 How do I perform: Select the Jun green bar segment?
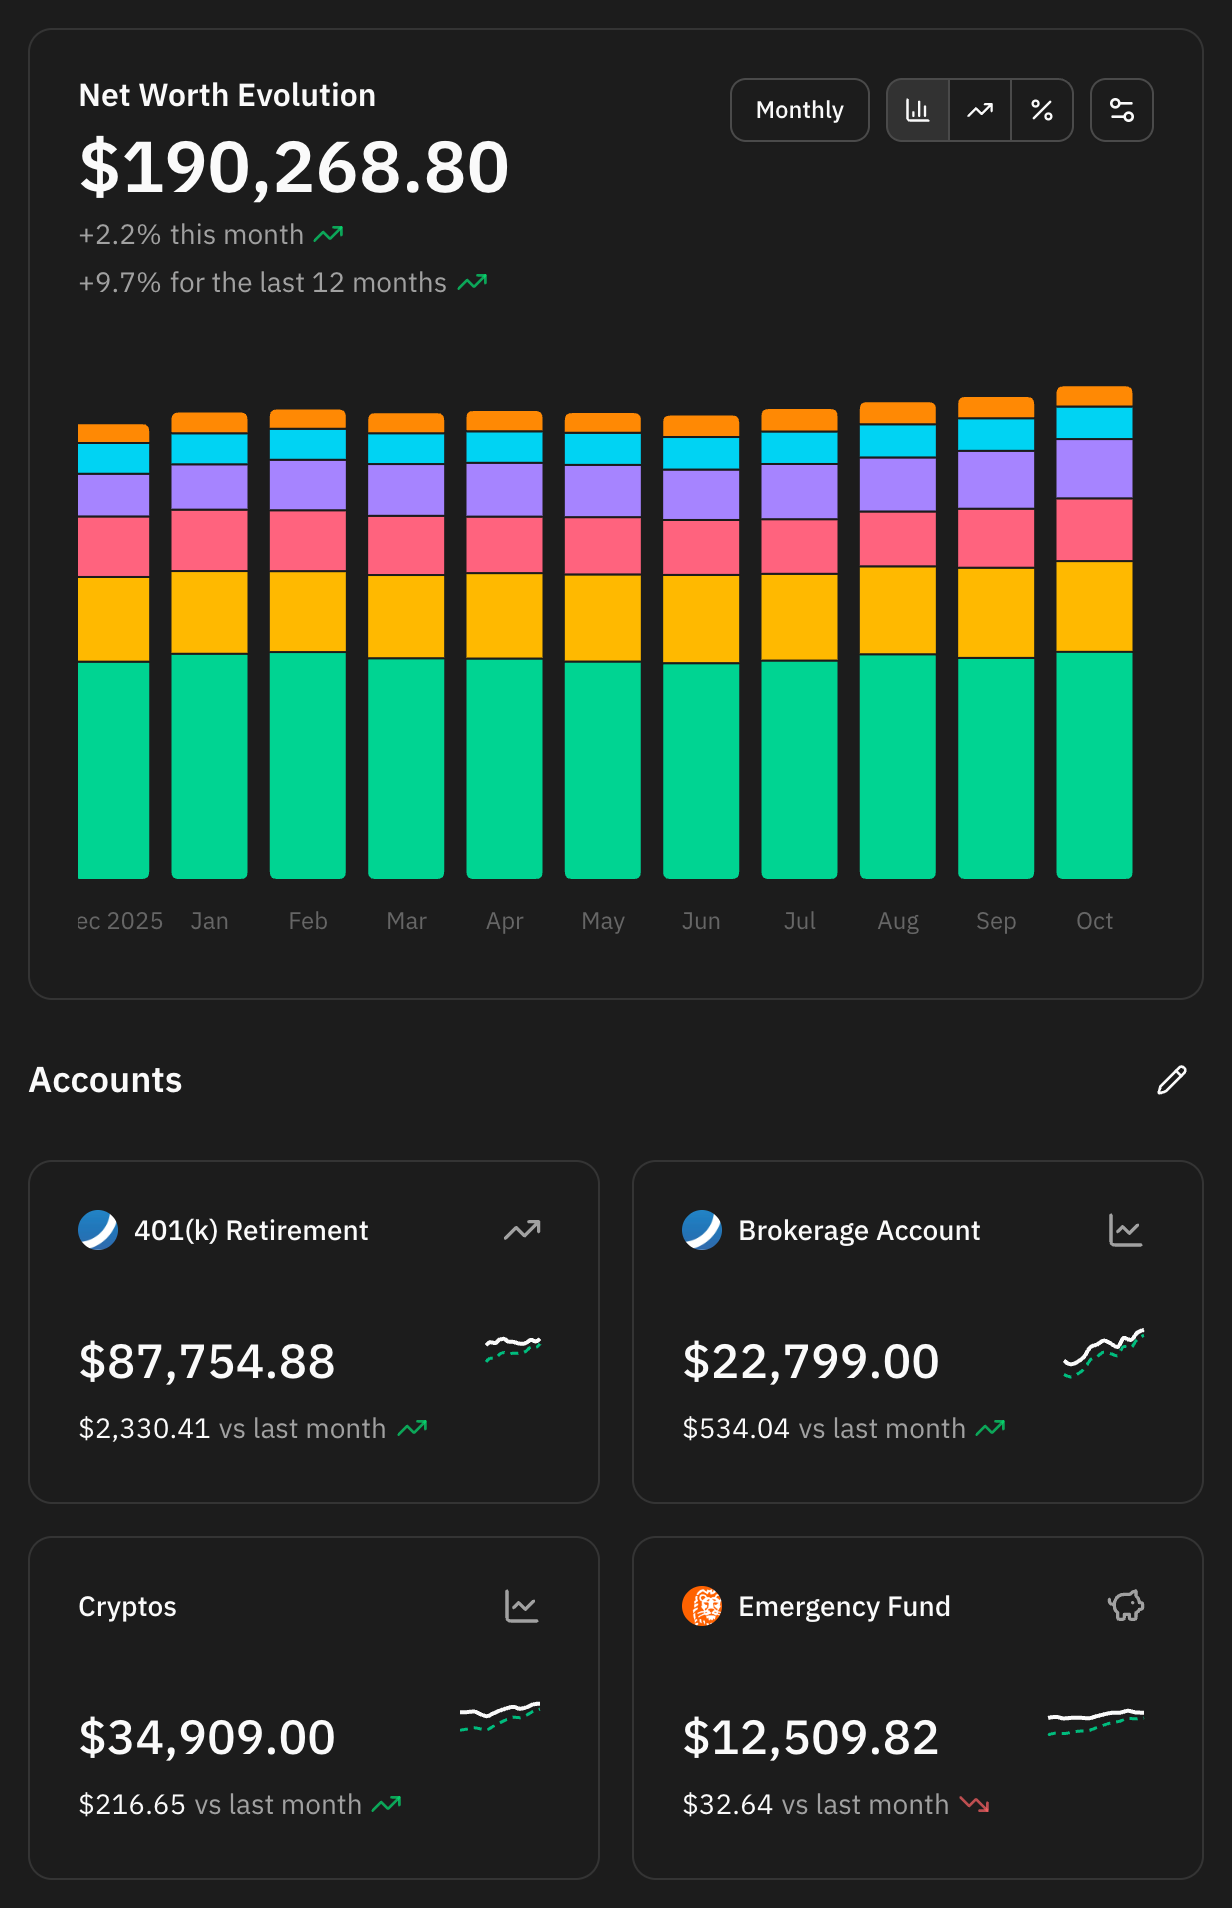click(701, 772)
